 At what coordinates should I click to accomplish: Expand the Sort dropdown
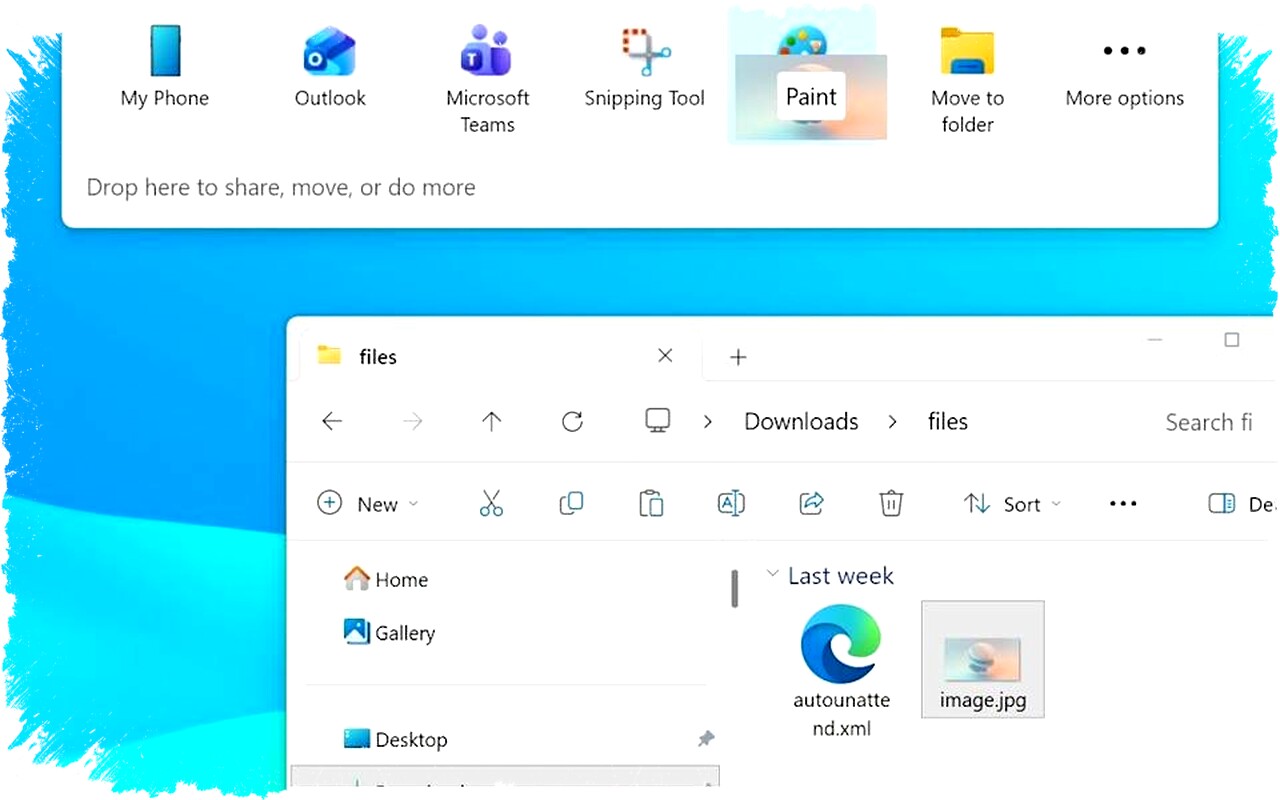click(x=1012, y=504)
